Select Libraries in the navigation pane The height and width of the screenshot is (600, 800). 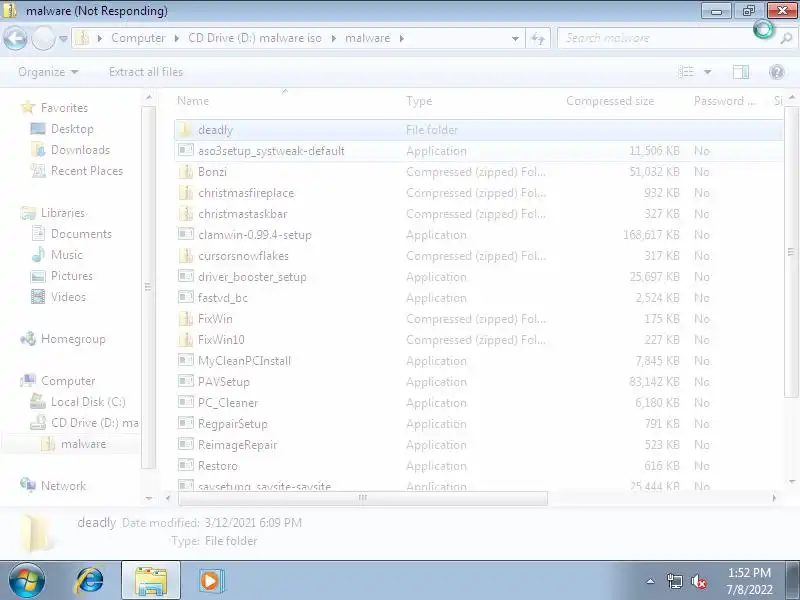(x=63, y=213)
